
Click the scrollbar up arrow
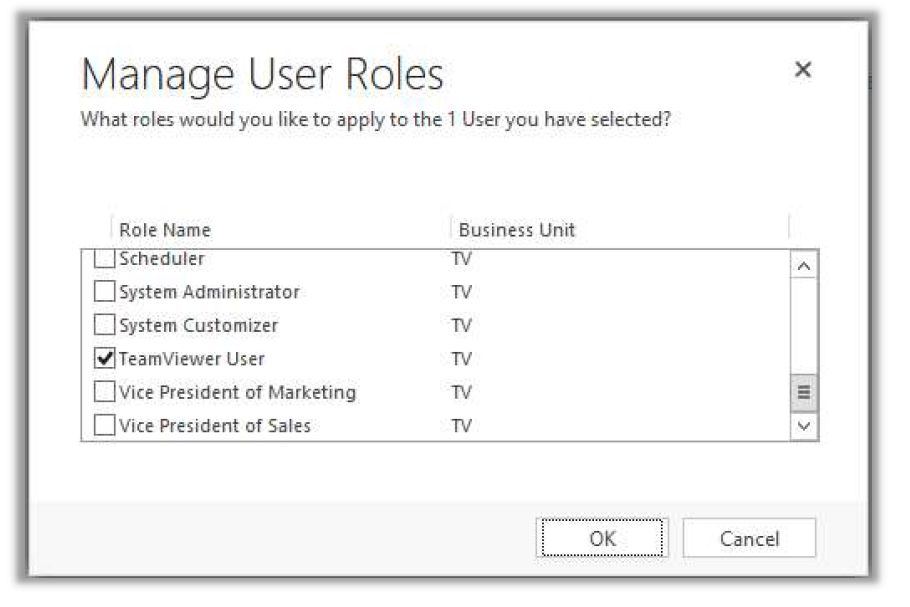804,266
